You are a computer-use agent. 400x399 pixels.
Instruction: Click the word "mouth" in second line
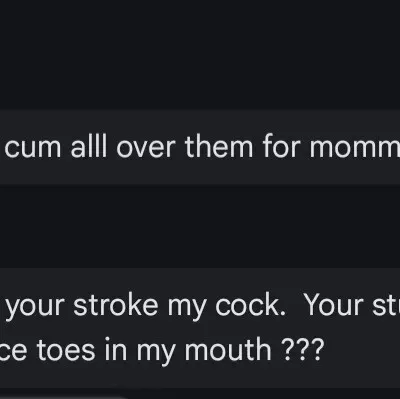click(x=228, y=349)
